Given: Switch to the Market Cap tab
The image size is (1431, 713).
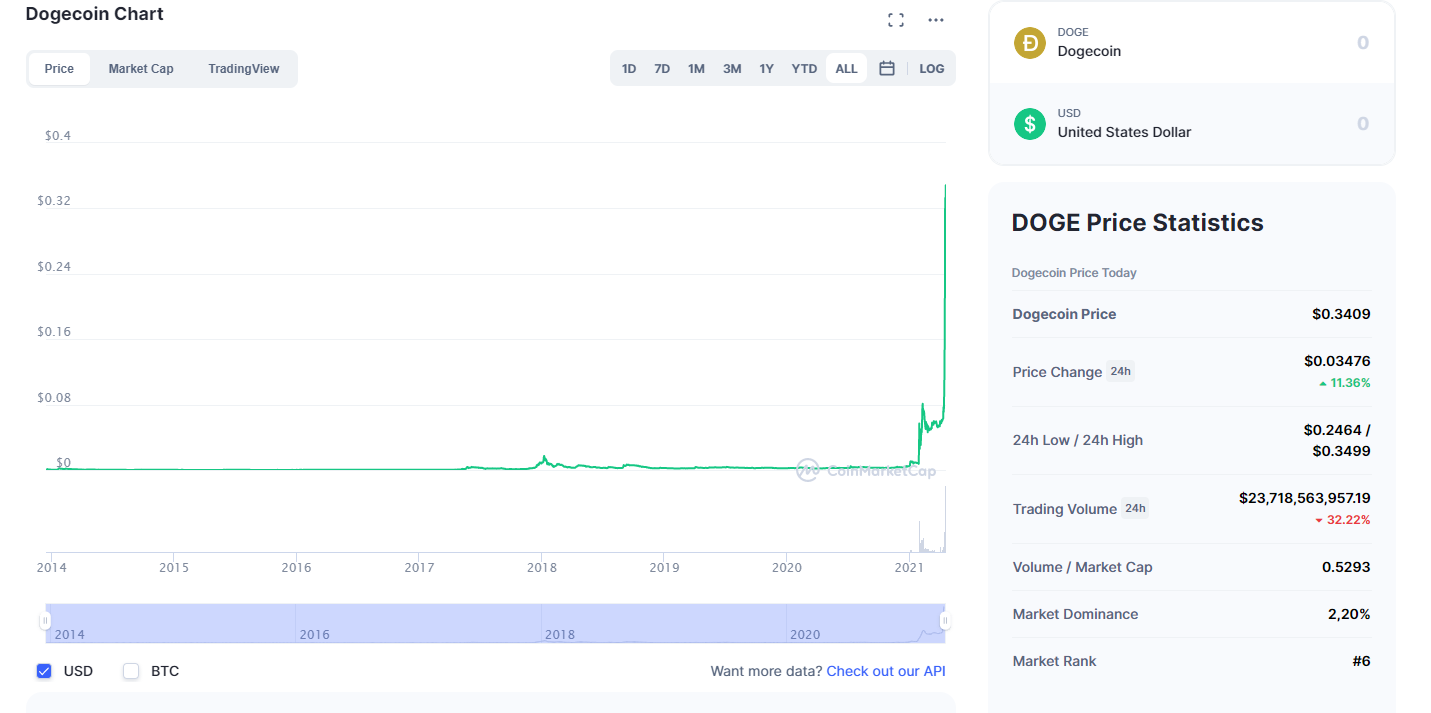Looking at the screenshot, I should tap(141, 69).
